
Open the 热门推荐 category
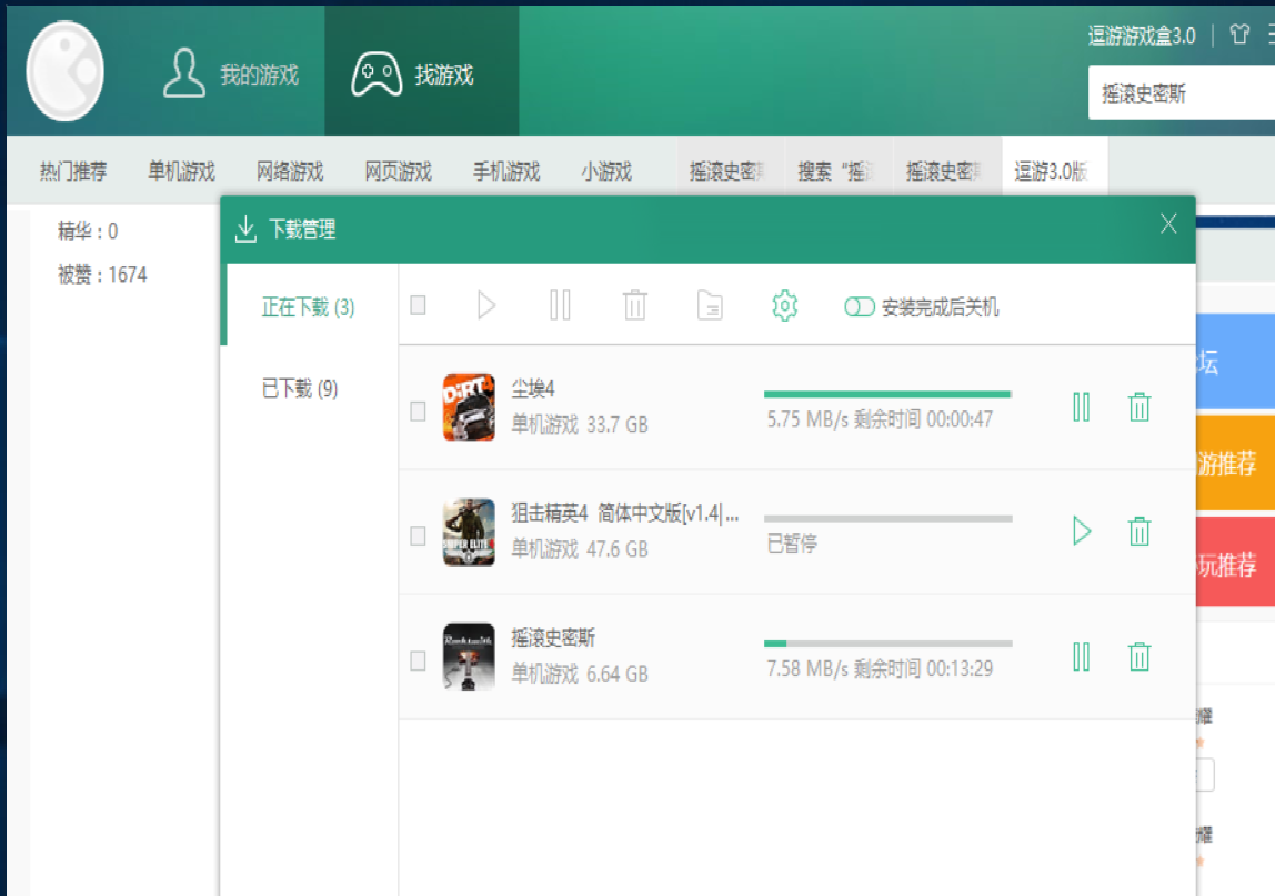pyautogui.click(x=73, y=171)
